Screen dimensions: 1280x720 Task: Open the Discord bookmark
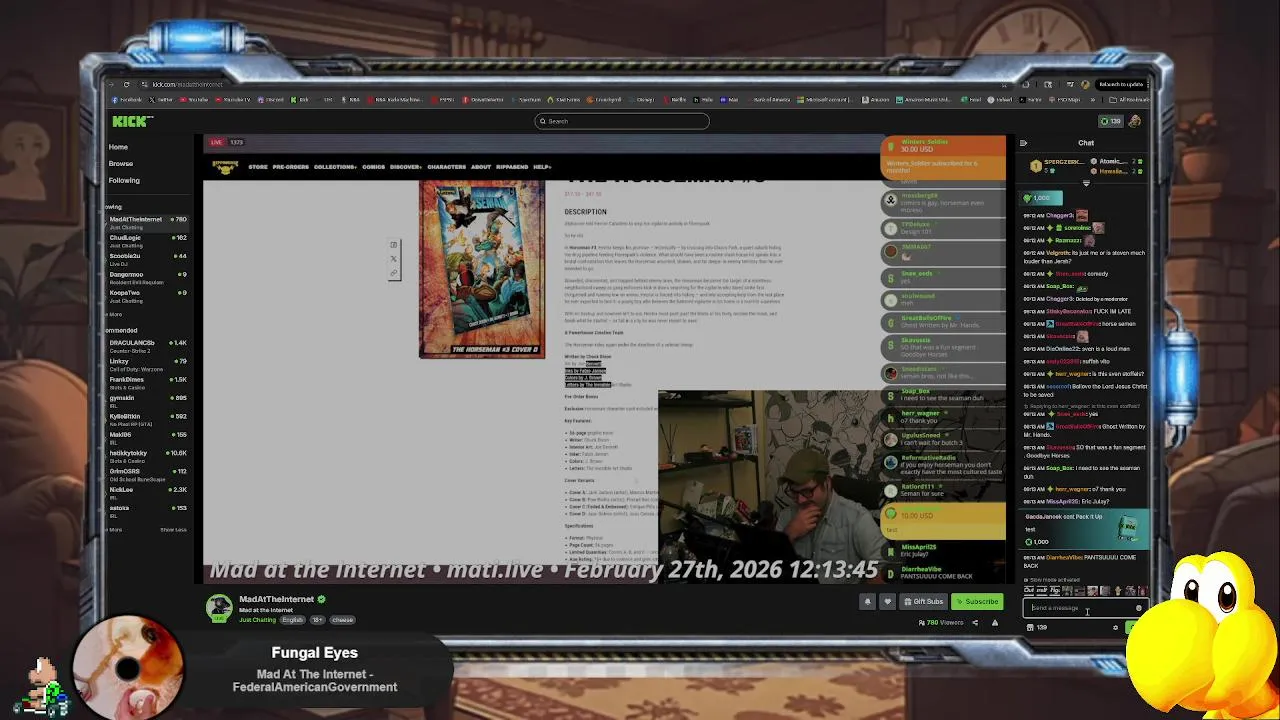pyautogui.click(x=272, y=100)
